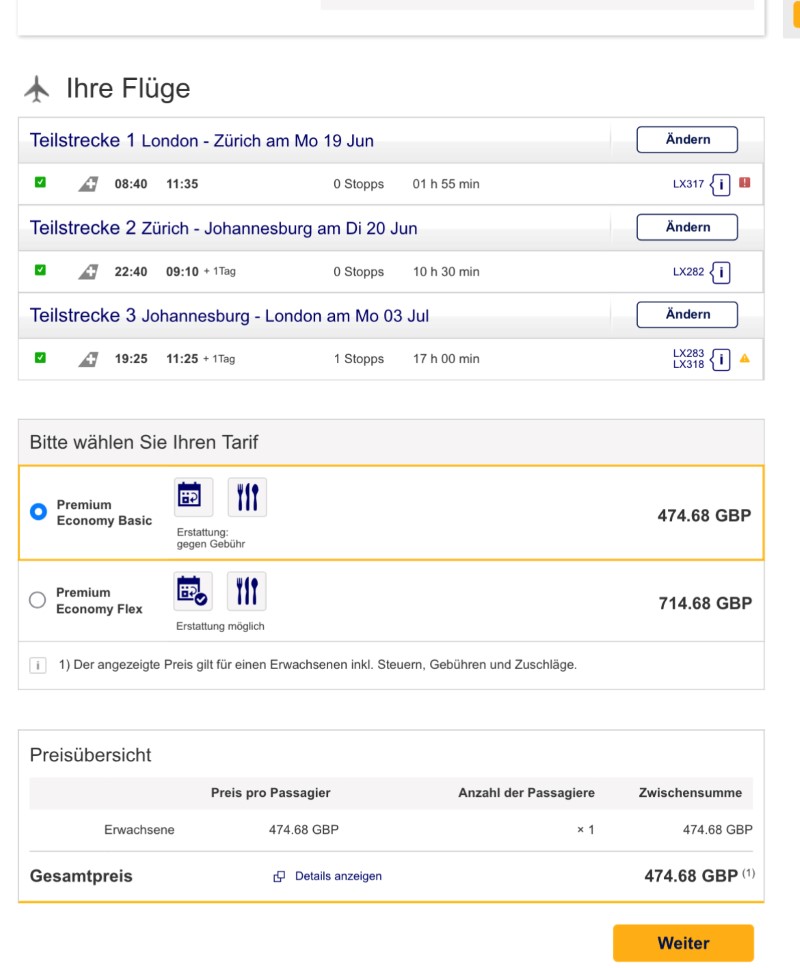This screenshot has height=968, width=800.
Task: Toggle green checkbox for 08:40 London flight
Action: coord(40,182)
